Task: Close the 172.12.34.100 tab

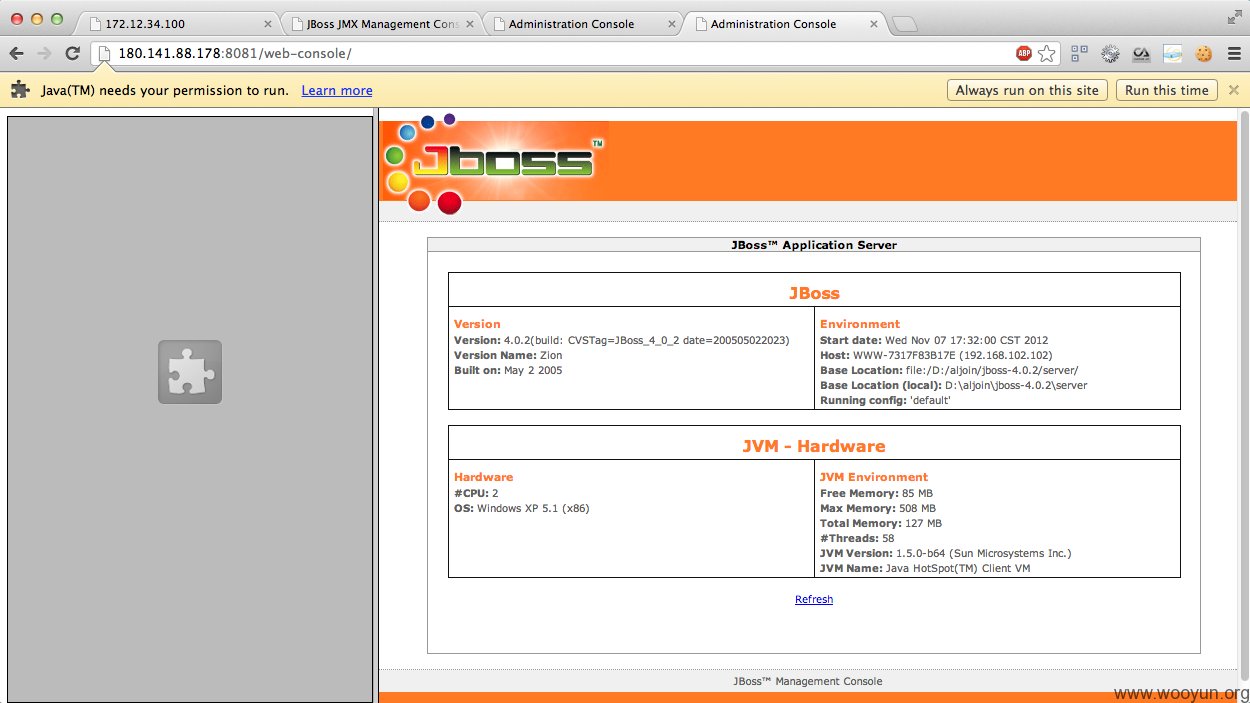Action: coord(267,24)
